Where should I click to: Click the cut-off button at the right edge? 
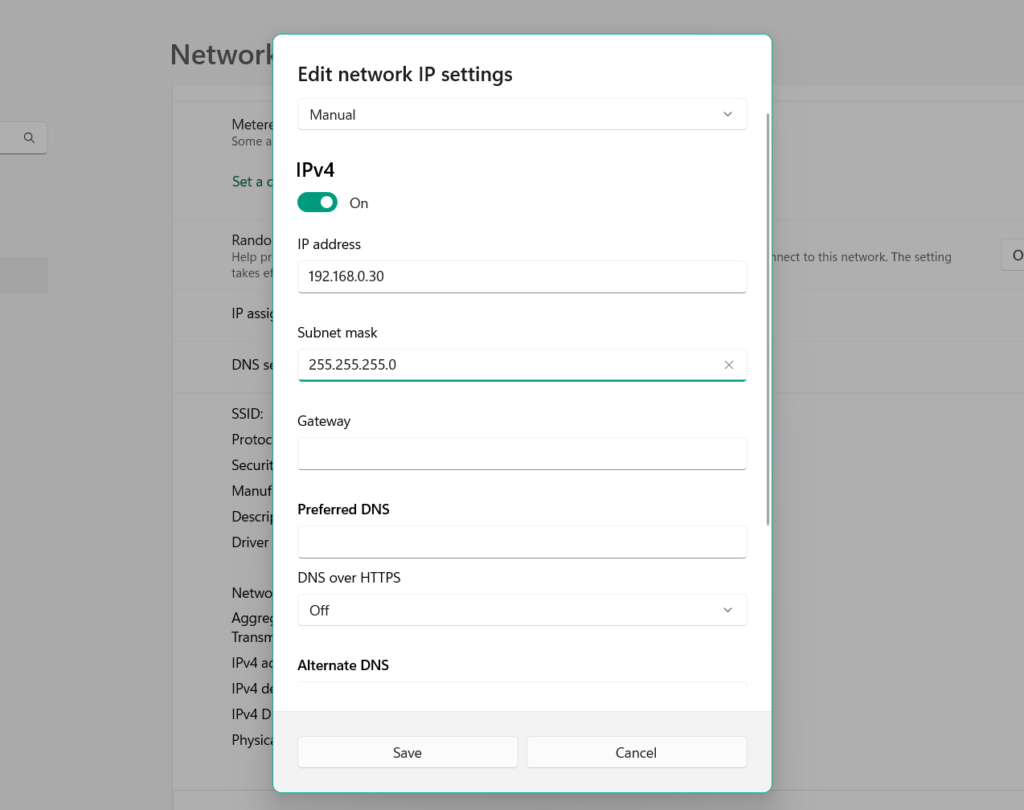pyautogui.click(x=1013, y=255)
